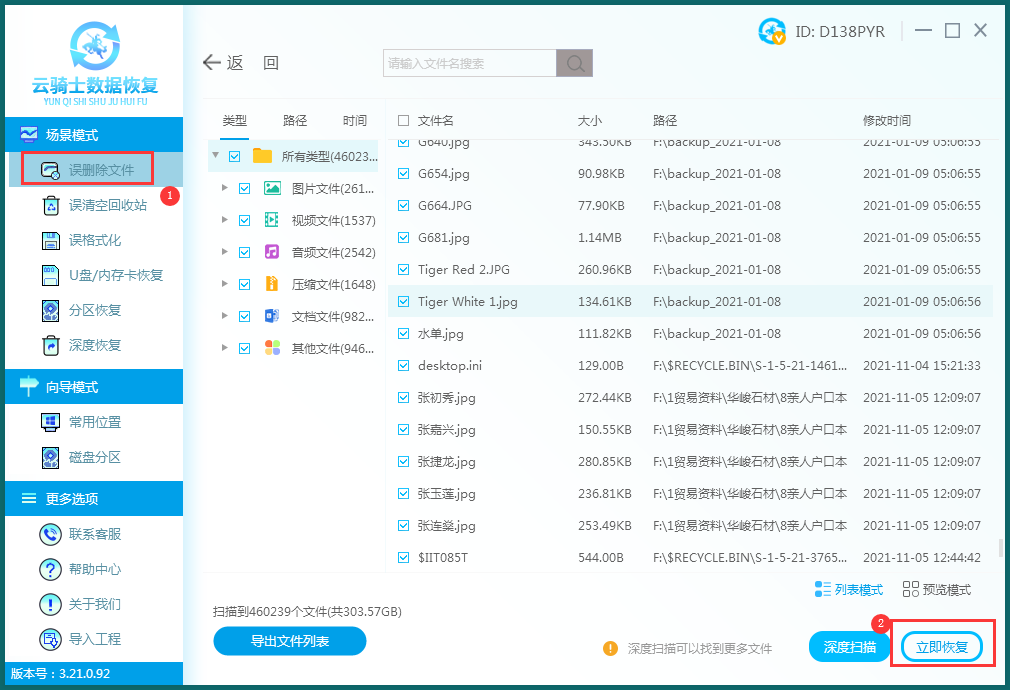Uncheck the Tiger Red 2.JPG checkbox
Image resolution: width=1010 pixels, height=690 pixels.
point(403,269)
